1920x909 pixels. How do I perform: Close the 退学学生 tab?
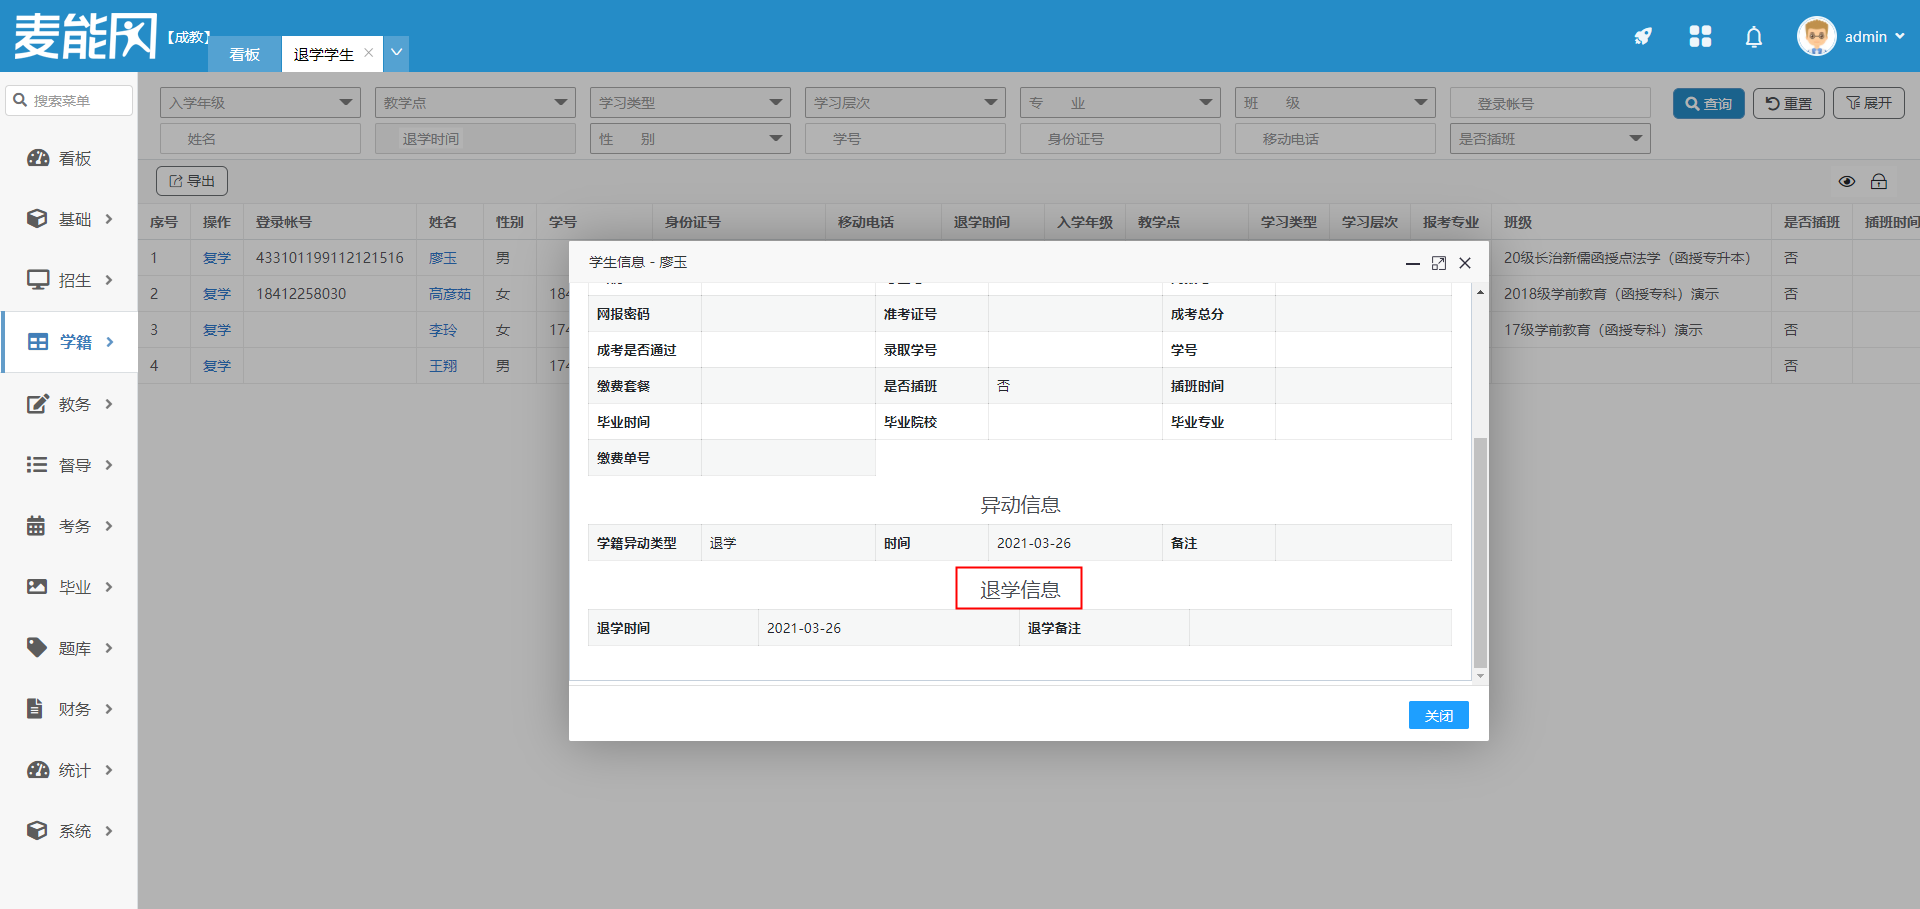[x=369, y=53]
